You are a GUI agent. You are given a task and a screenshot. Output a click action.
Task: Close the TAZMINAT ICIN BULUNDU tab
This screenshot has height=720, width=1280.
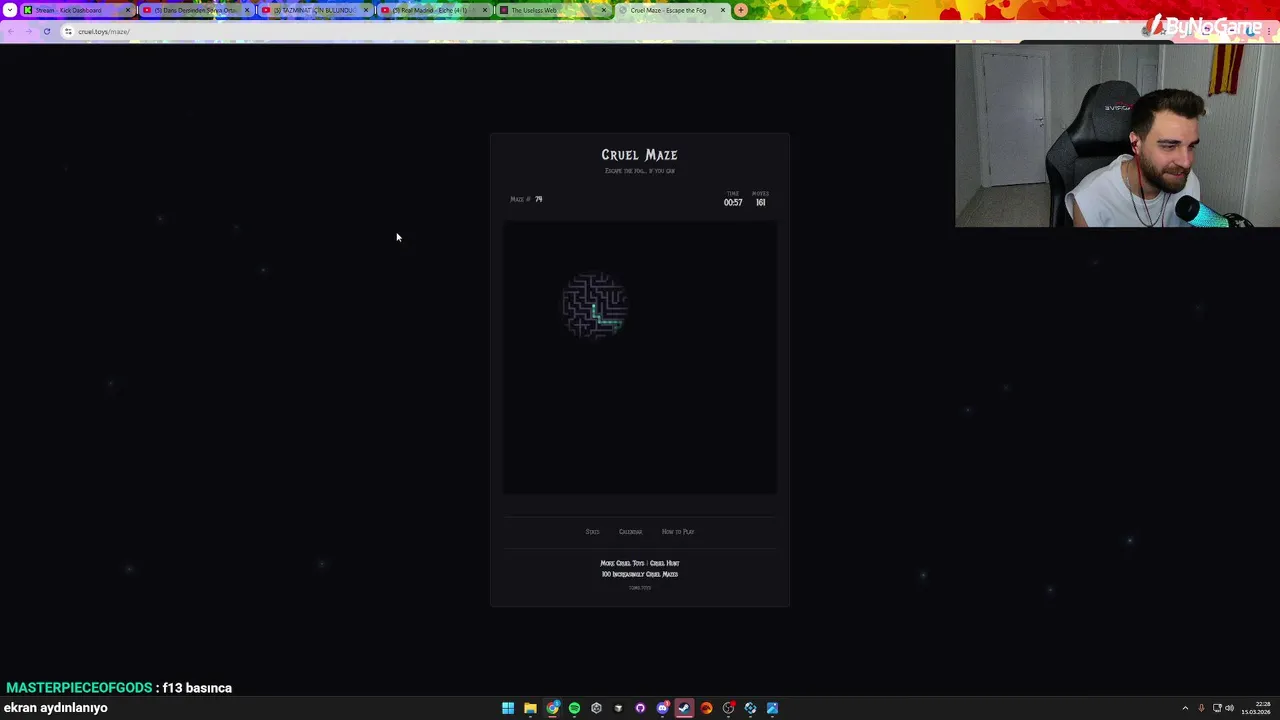click(366, 10)
